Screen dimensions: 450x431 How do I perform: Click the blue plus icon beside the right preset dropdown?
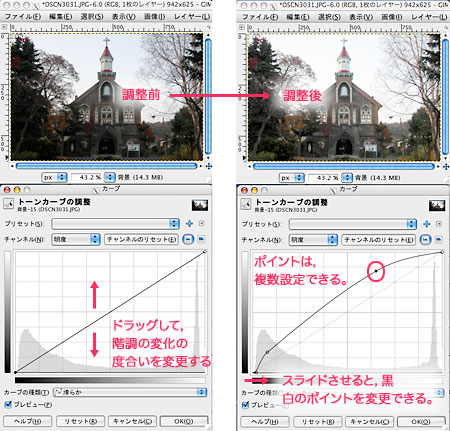click(427, 224)
